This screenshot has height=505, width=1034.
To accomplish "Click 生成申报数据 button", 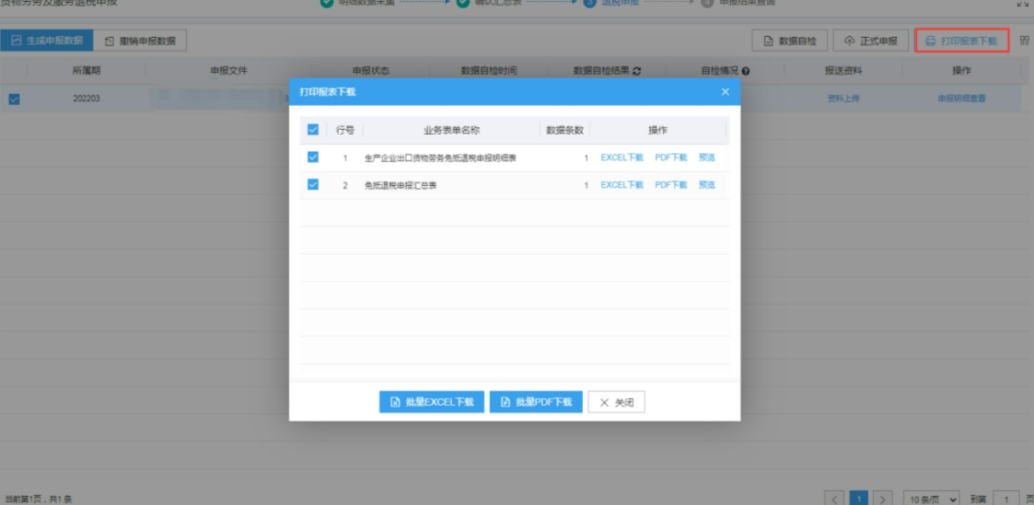I will tap(47, 41).
